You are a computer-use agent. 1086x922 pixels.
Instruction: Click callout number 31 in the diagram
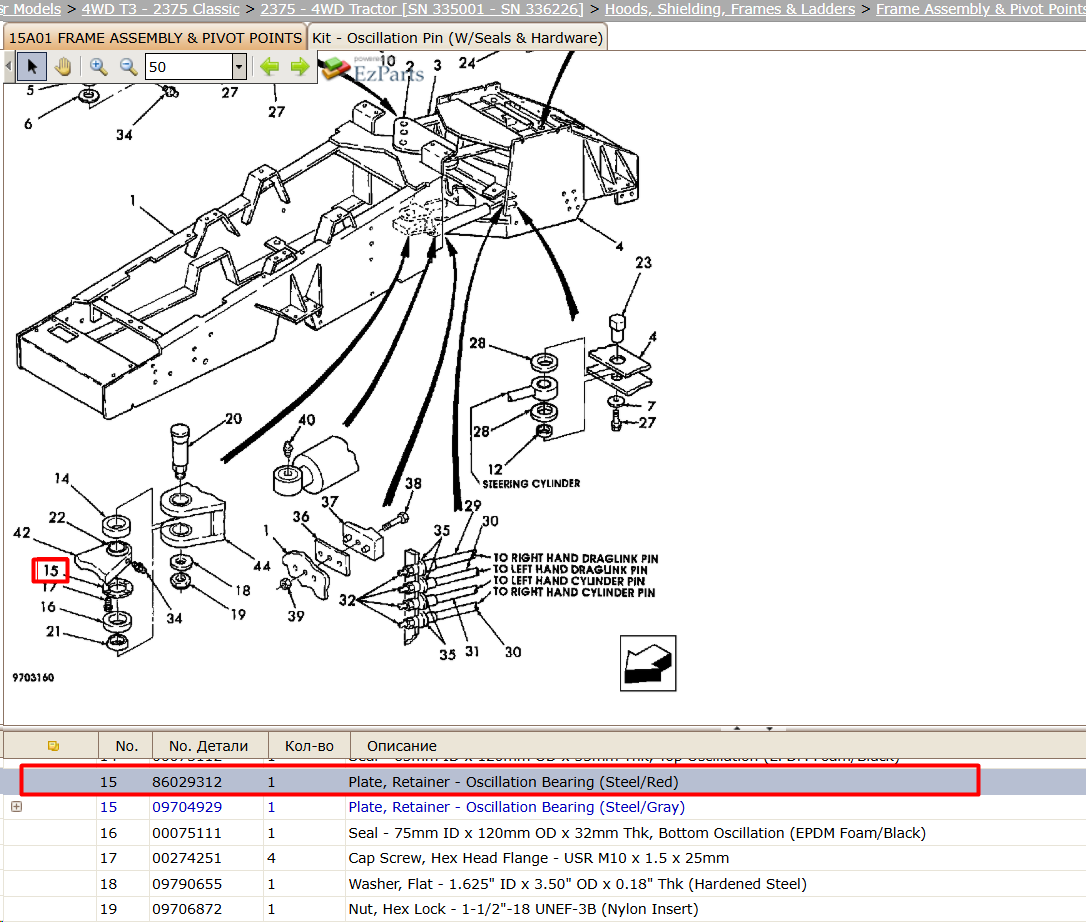click(x=472, y=651)
